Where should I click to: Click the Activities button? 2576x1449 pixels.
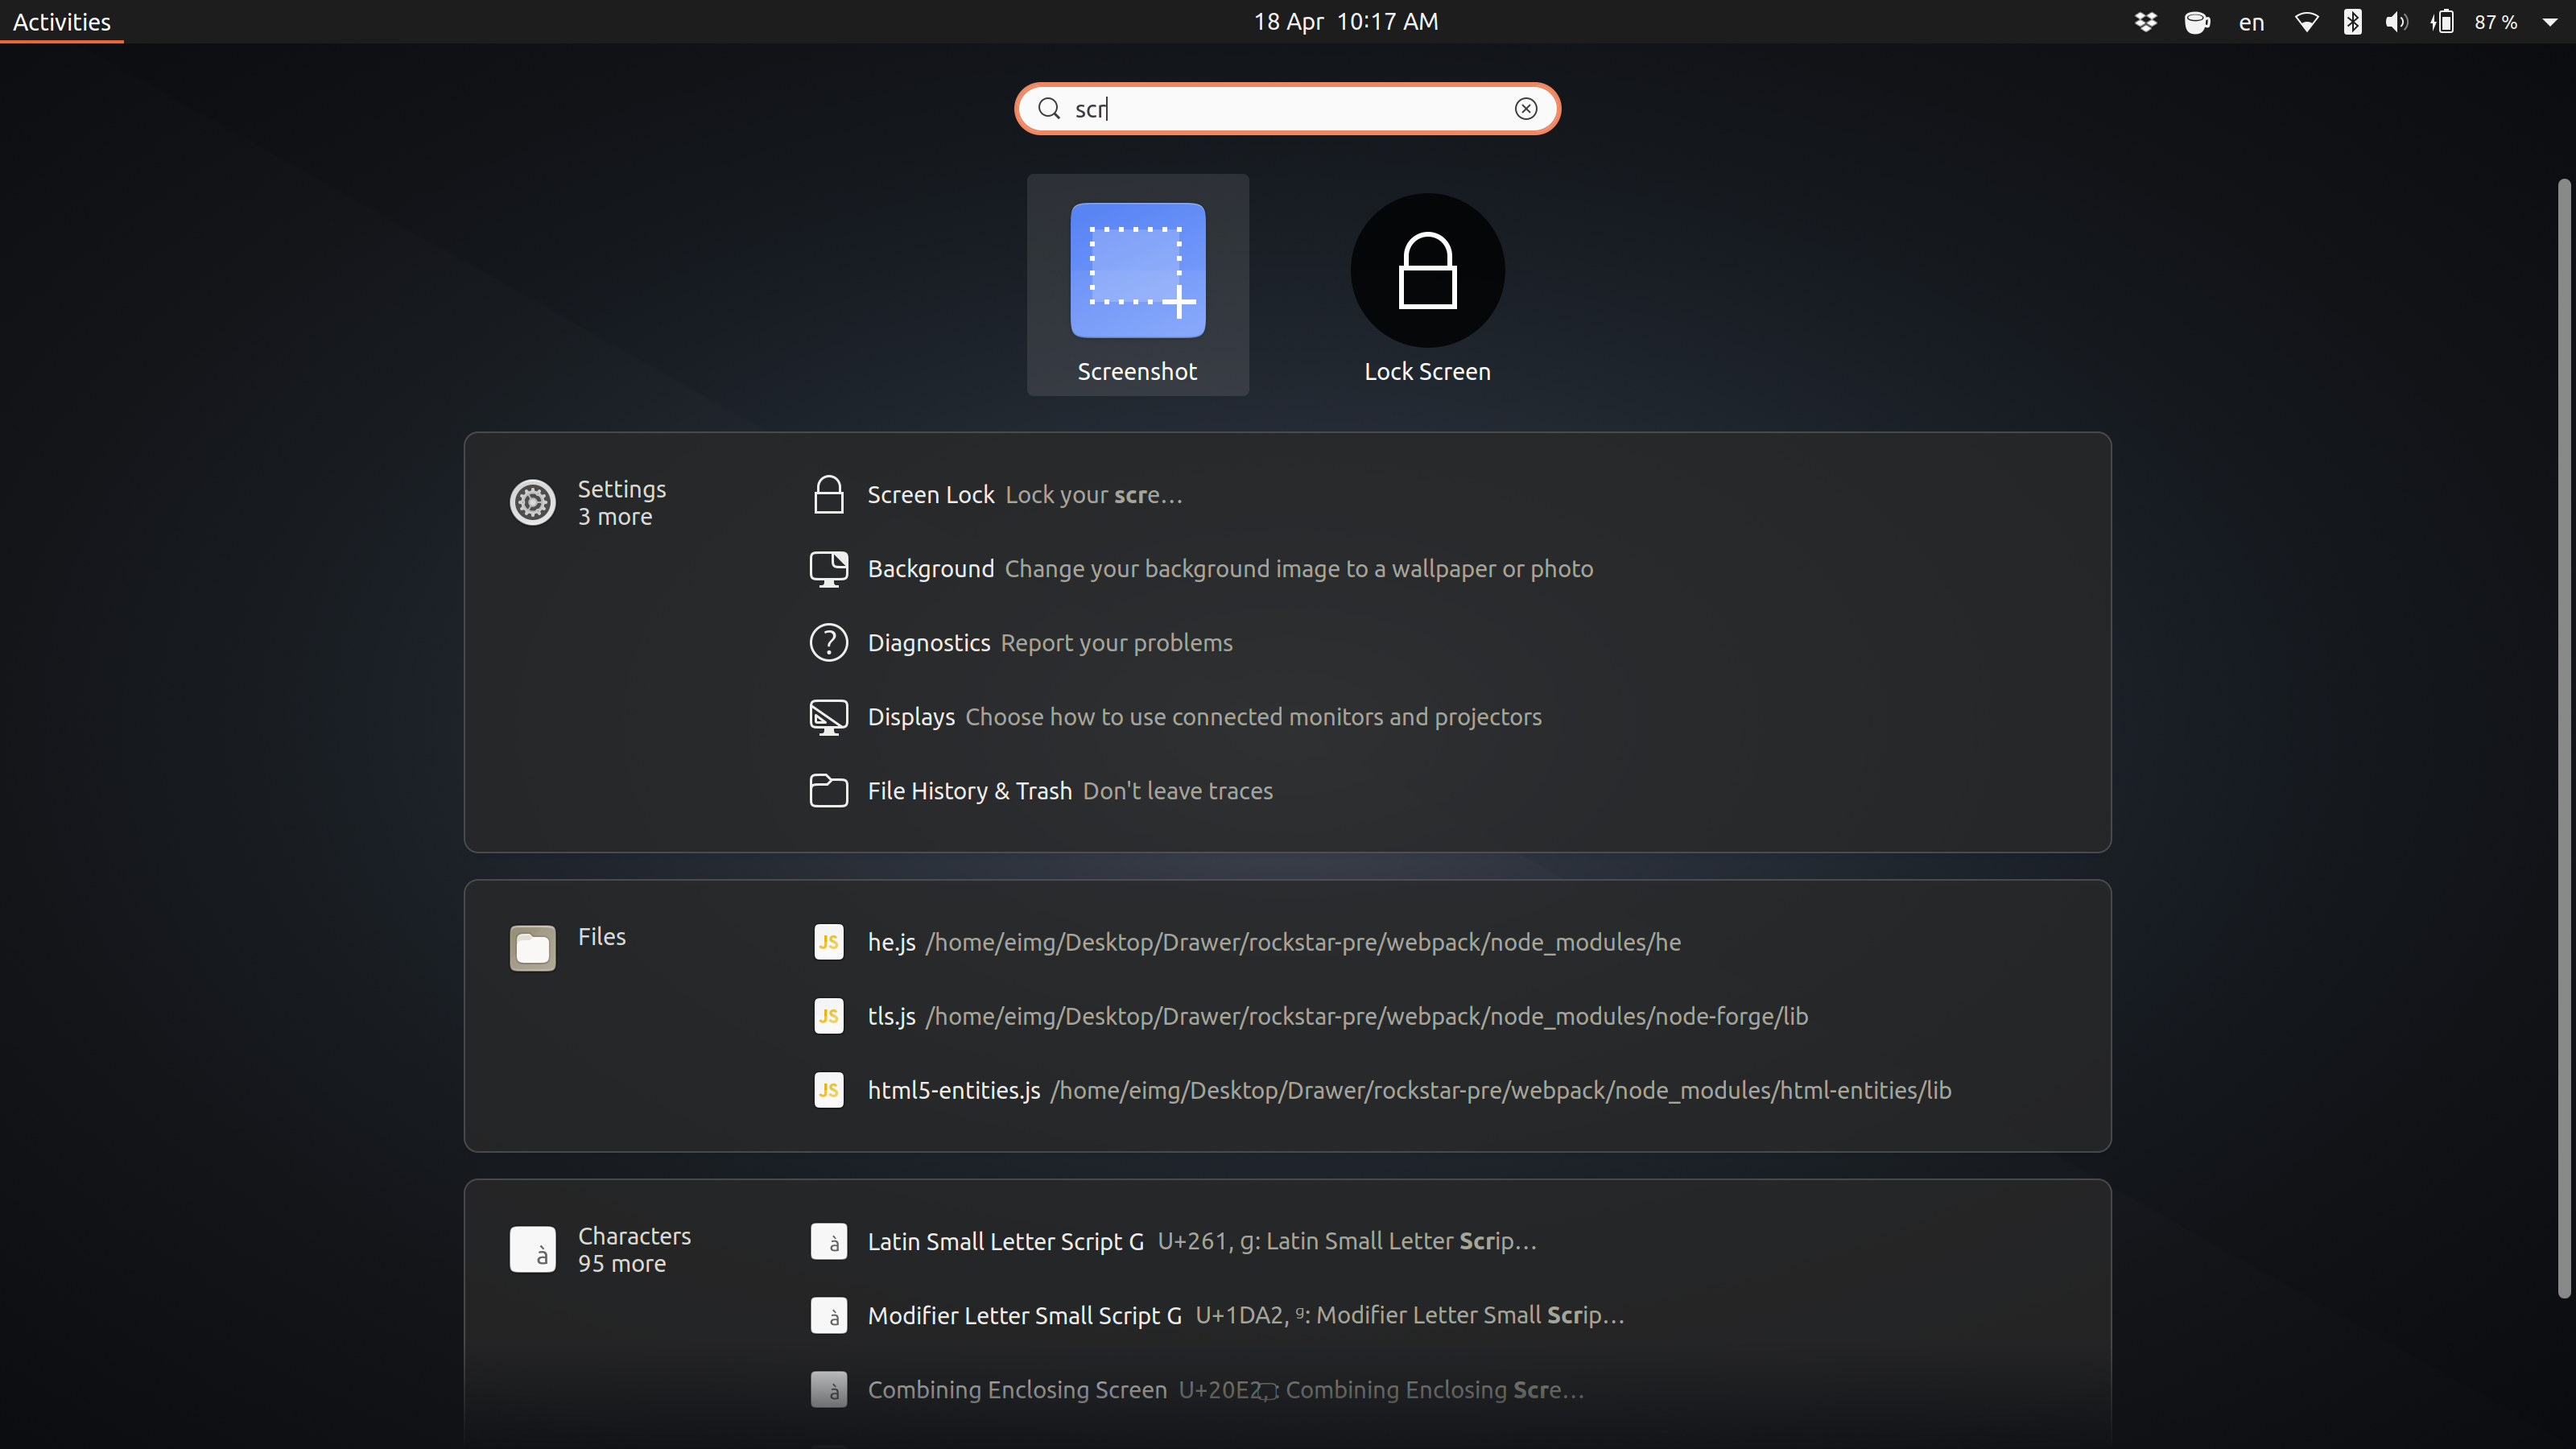pyautogui.click(x=61, y=22)
